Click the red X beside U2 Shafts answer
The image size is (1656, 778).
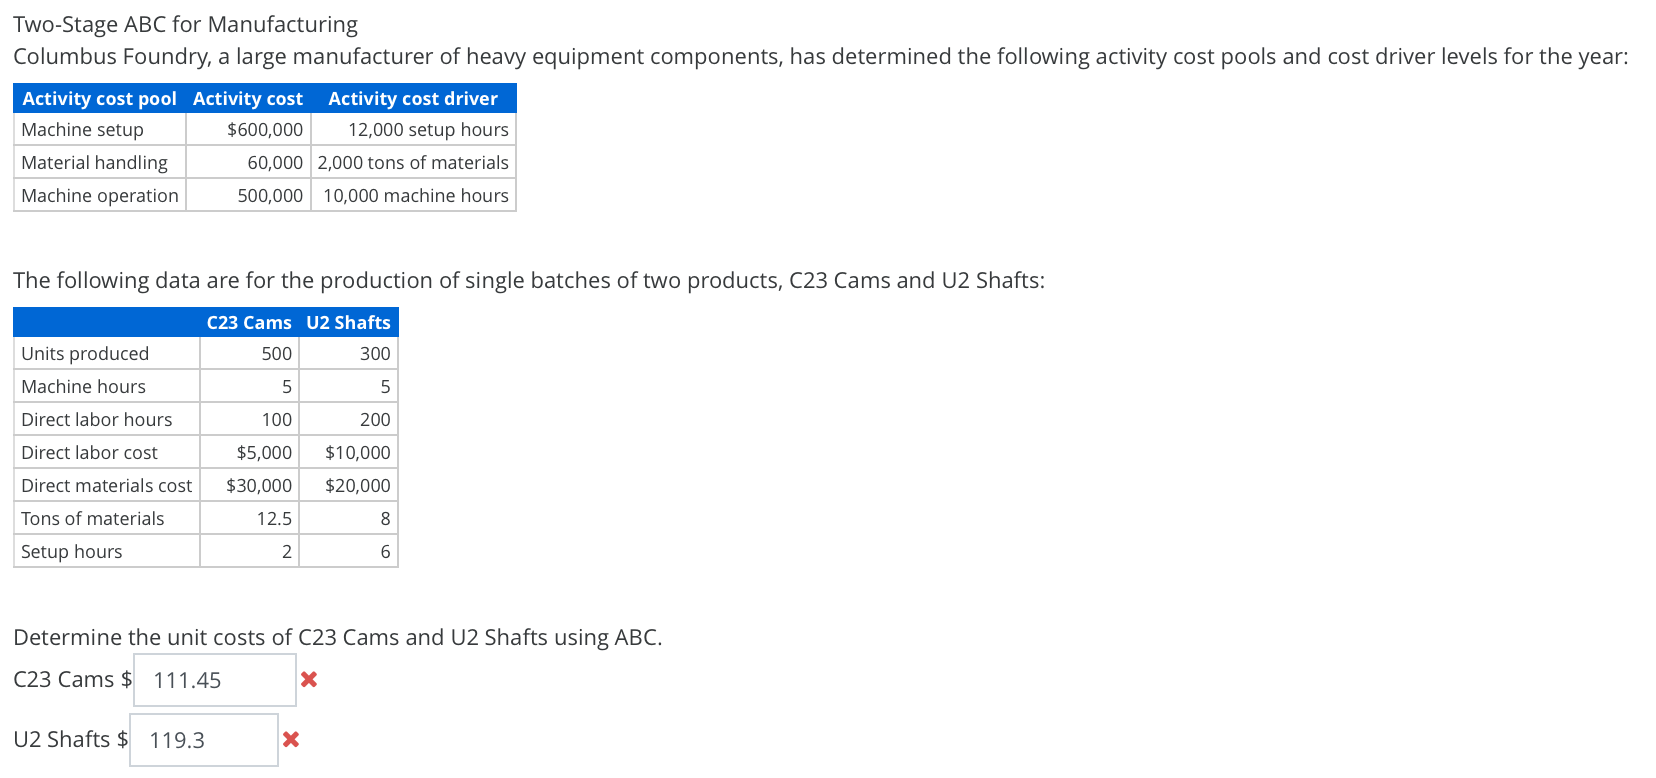pyautogui.click(x=291, y=740)
